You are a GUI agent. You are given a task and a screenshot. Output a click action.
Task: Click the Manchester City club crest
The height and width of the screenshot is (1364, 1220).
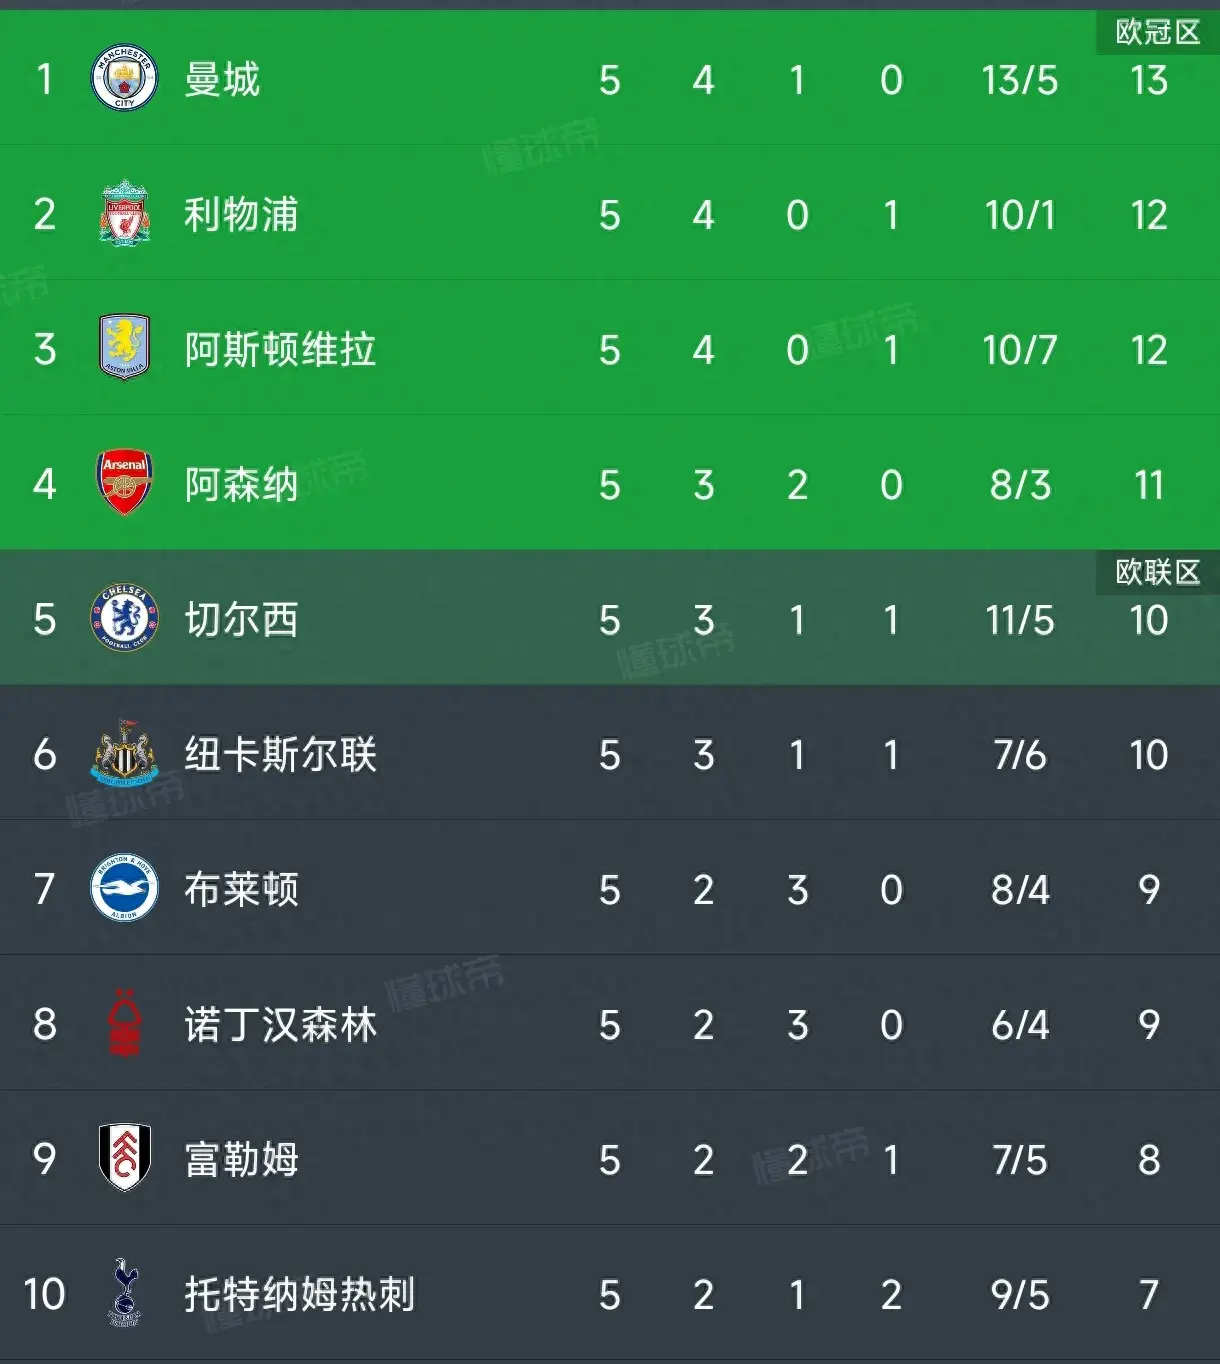[x=124, y=79]
